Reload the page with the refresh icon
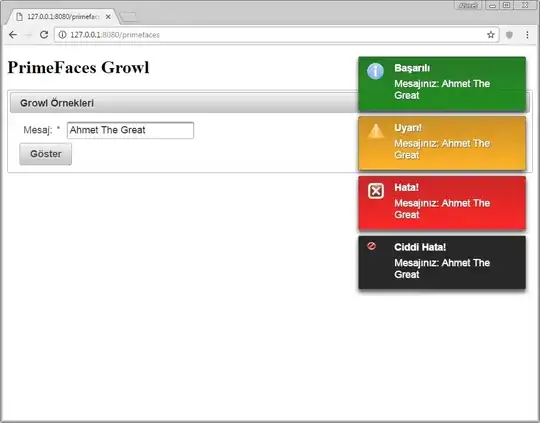 [x=44, y=35]
